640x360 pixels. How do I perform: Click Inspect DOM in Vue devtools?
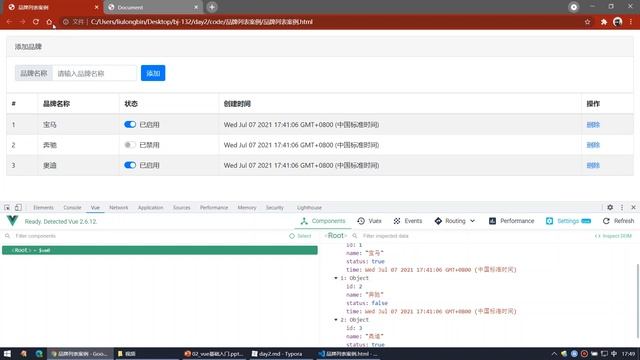(613, 236)
